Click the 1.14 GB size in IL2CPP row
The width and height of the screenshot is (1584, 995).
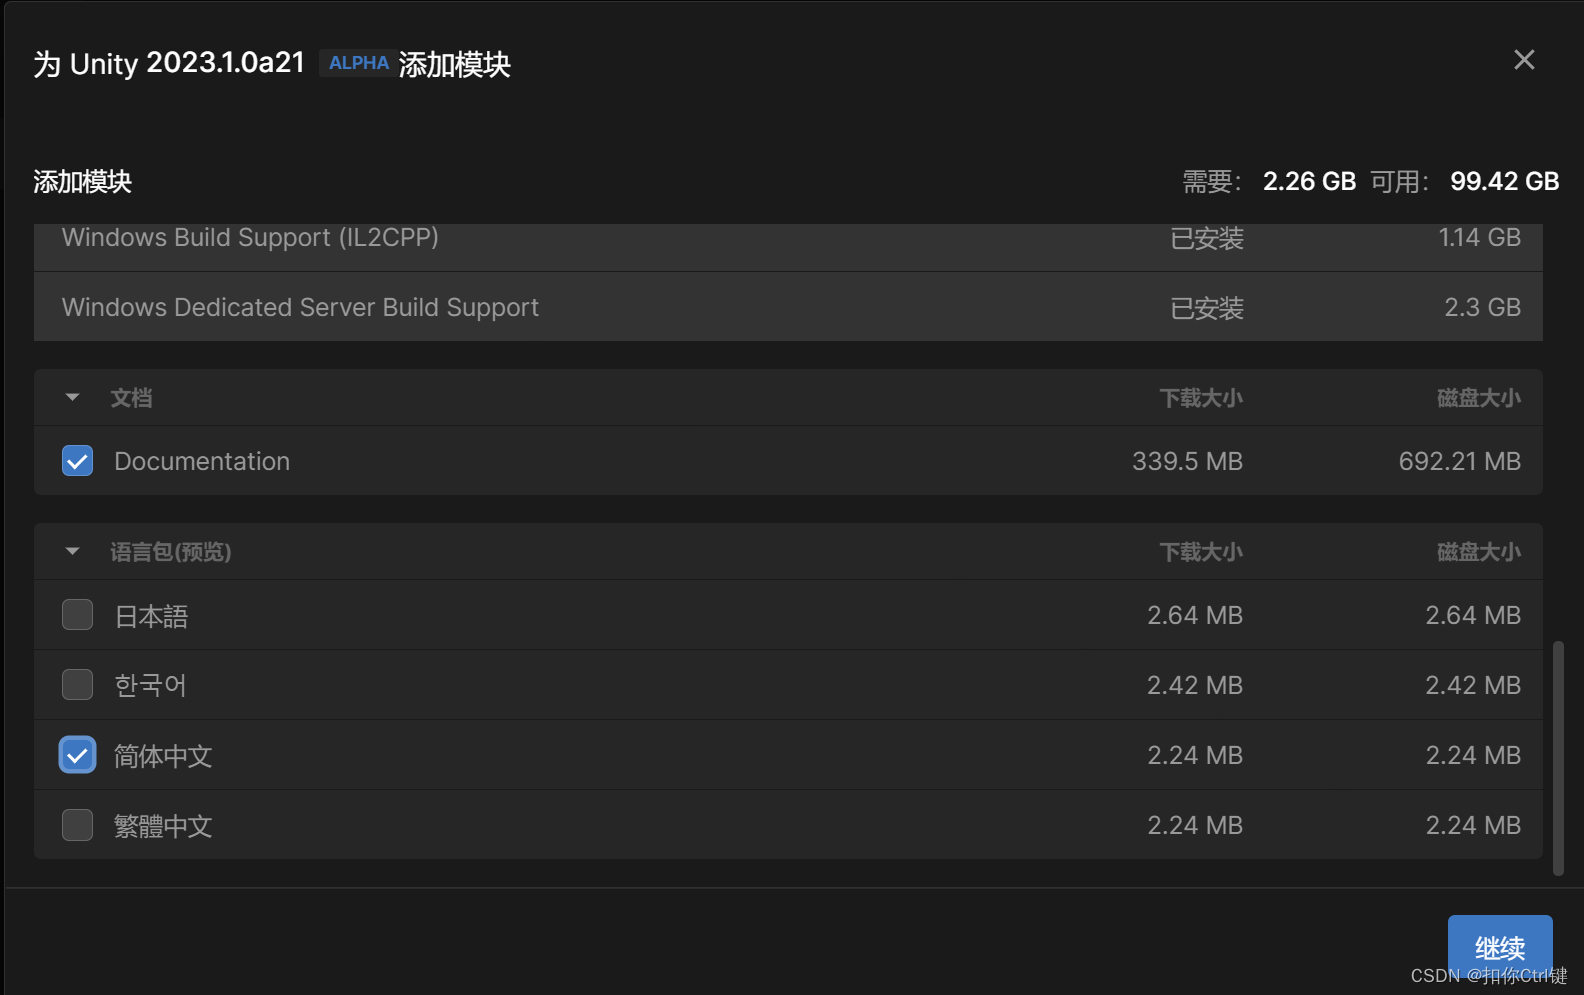[1479, 238]
